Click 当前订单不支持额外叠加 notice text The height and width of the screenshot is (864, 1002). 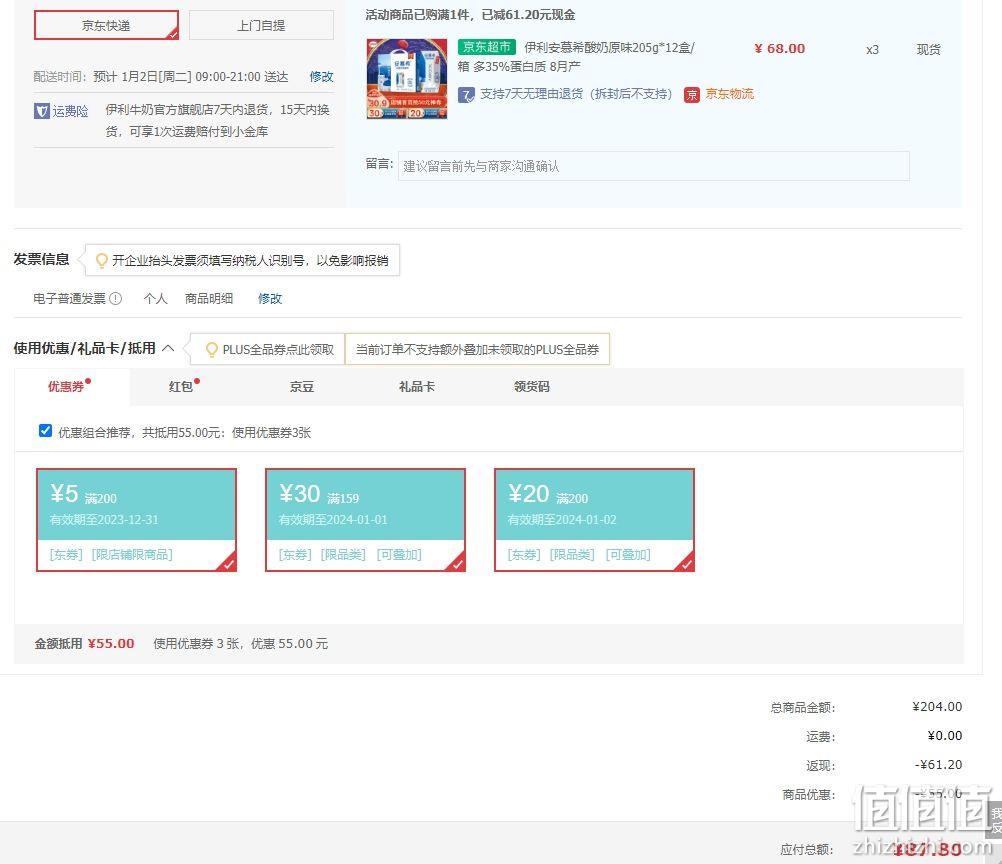[477, 350]
